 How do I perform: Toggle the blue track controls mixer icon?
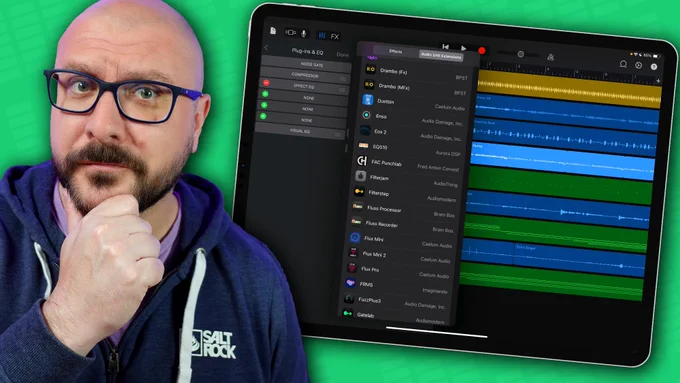point(322,35)
